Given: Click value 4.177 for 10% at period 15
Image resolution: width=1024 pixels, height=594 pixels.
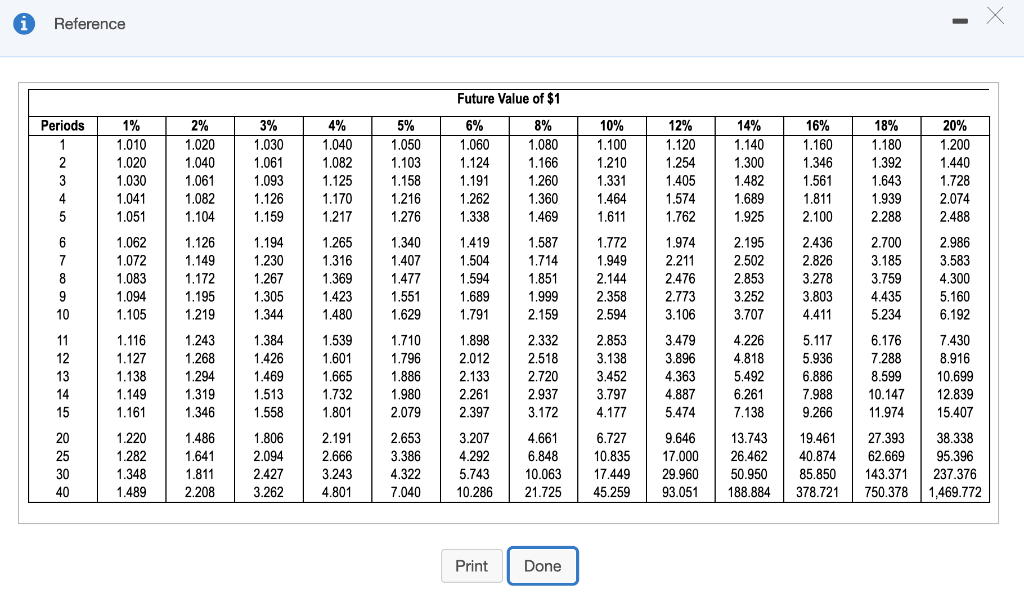Looking at the screenshot, I should (x=611, y=413).
